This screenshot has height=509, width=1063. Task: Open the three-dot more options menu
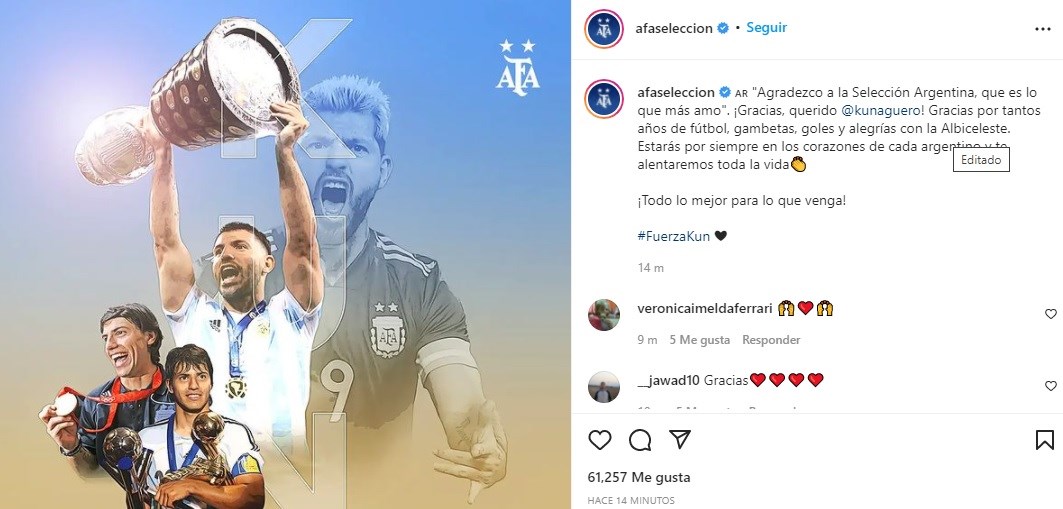point(1042,29)
